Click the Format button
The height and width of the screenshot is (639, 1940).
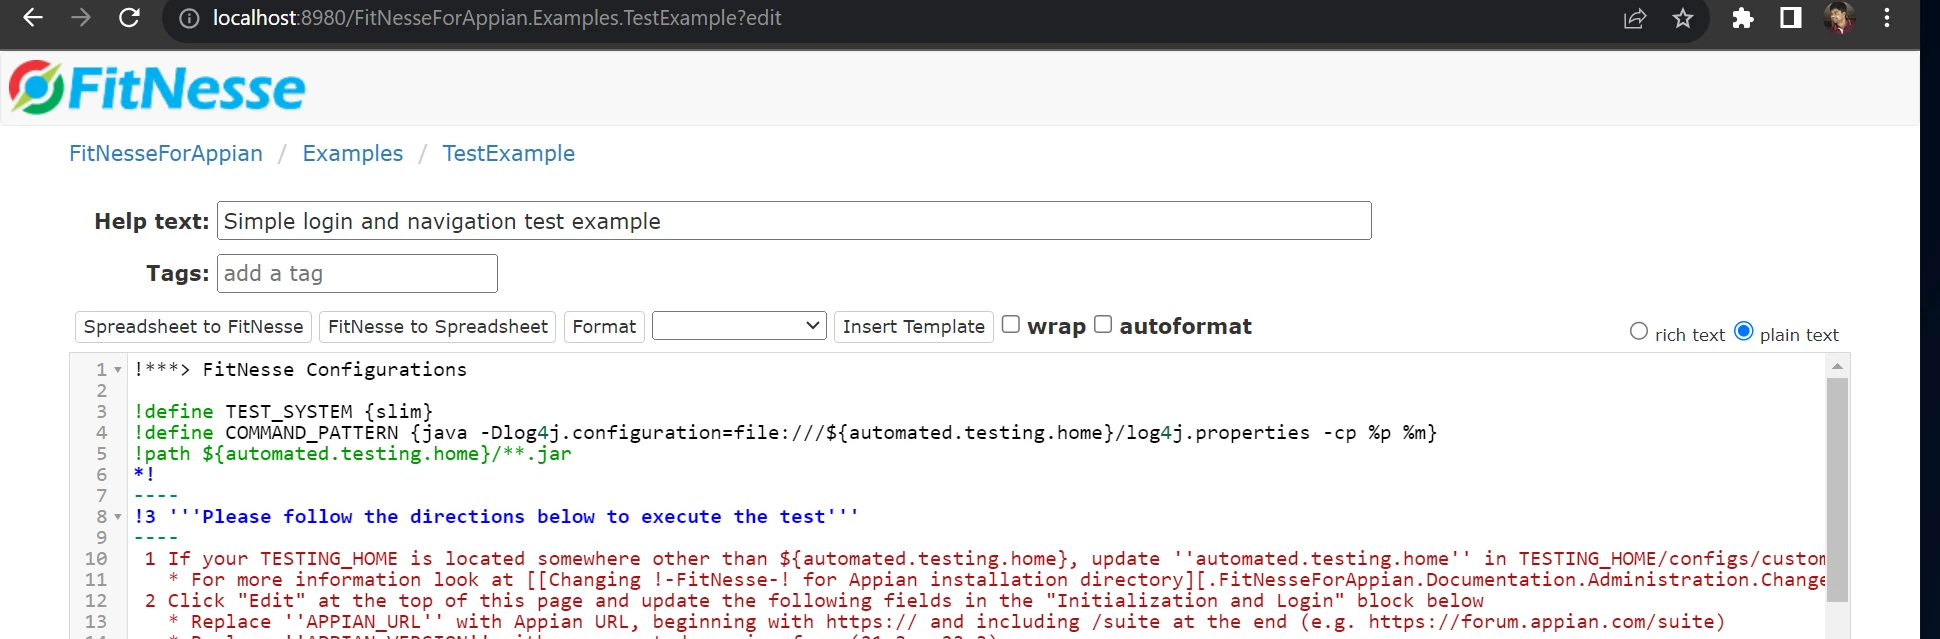(604, 327)
